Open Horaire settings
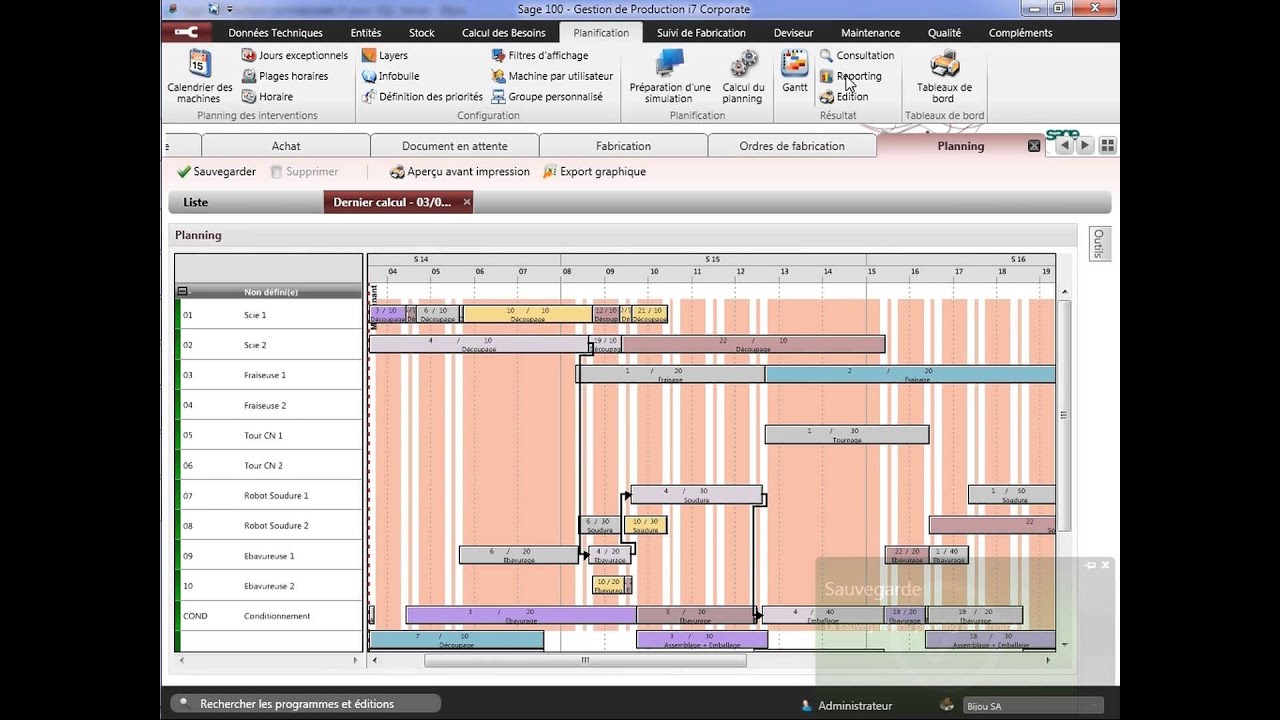The image size is (1280, 720). tap(267, 97)
